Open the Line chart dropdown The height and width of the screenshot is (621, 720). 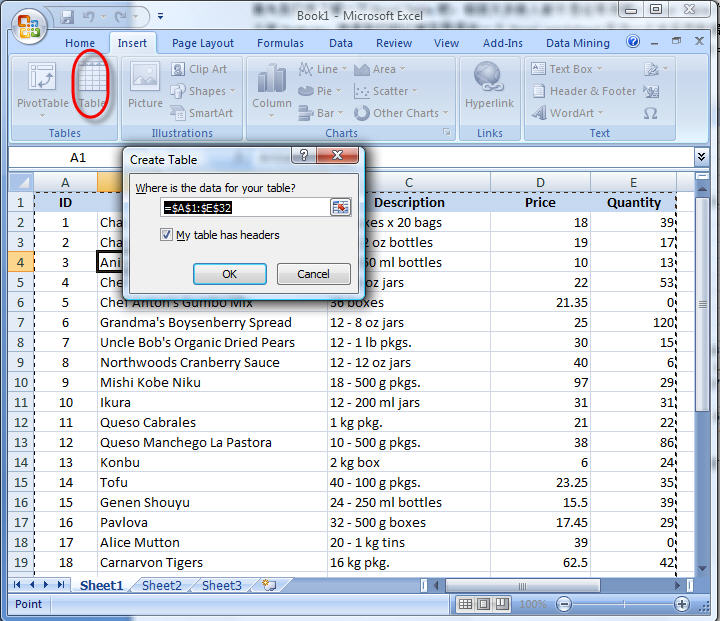tap(322, 69)
